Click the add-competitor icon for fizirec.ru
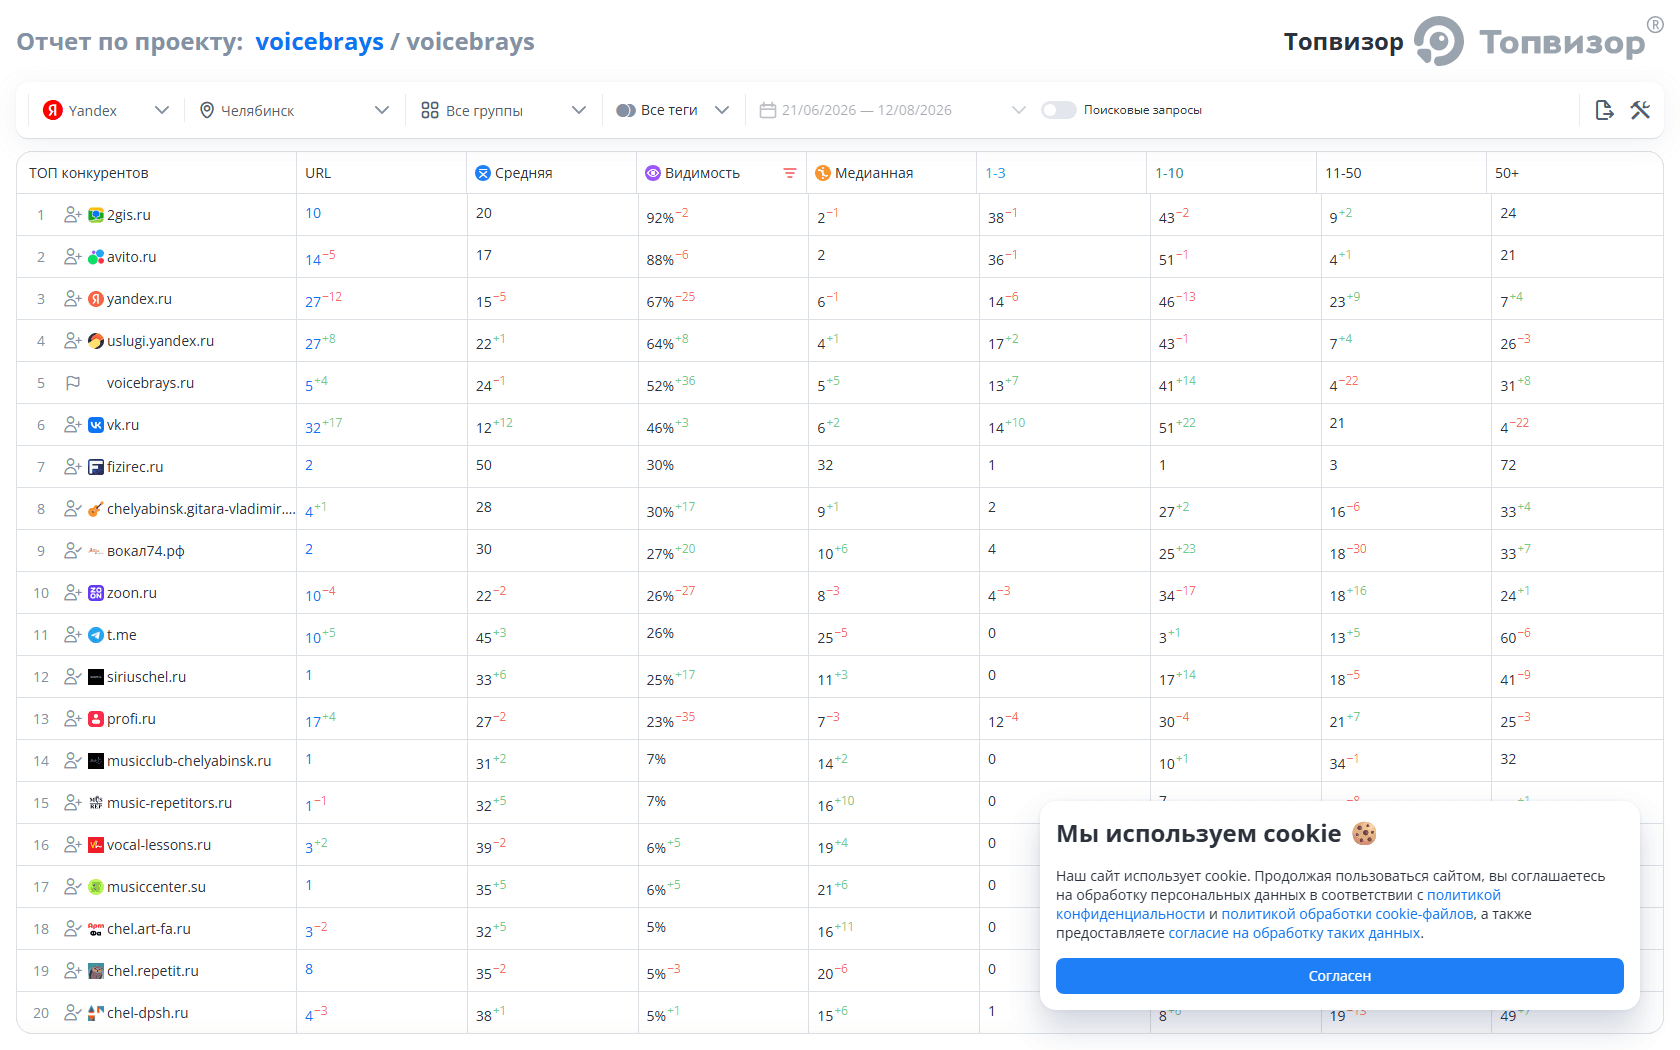The width and height of the screenshot is (1680, 1050). click(72, 467)
